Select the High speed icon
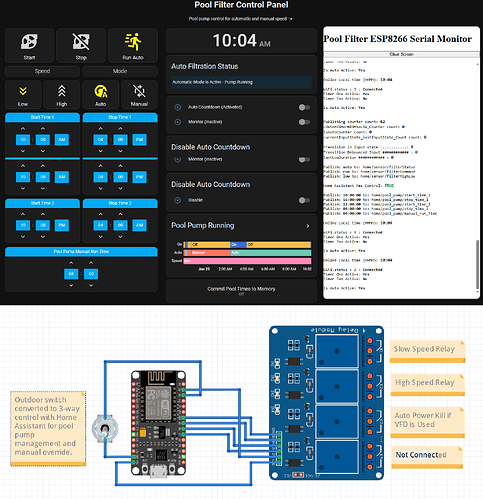The width and height of the screenshot is (483, 499). 62,91
